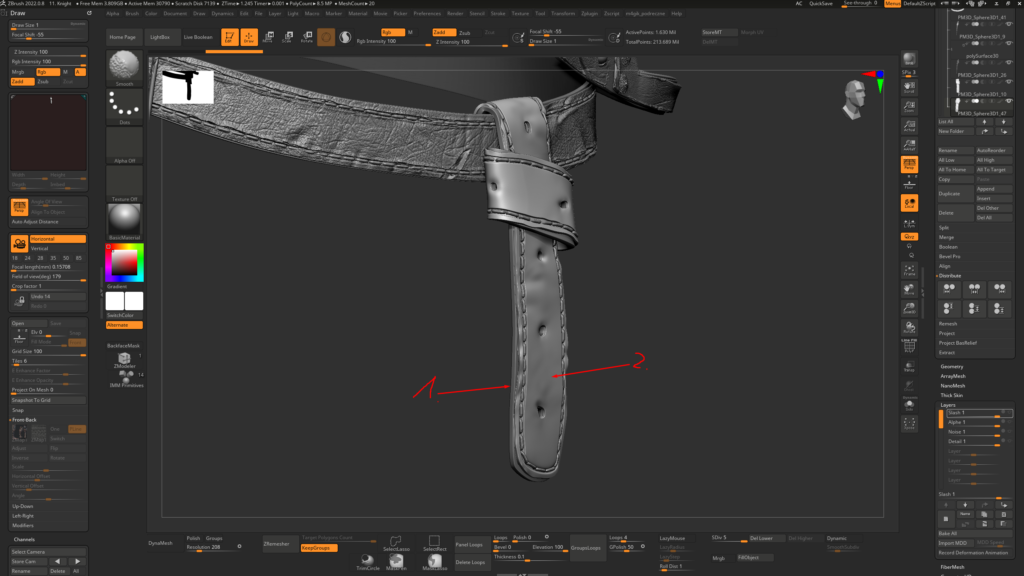The width and height of the screenshot is (1024, 576).
Task: Click the Home Page button
Action: click(x=122, y=37)
